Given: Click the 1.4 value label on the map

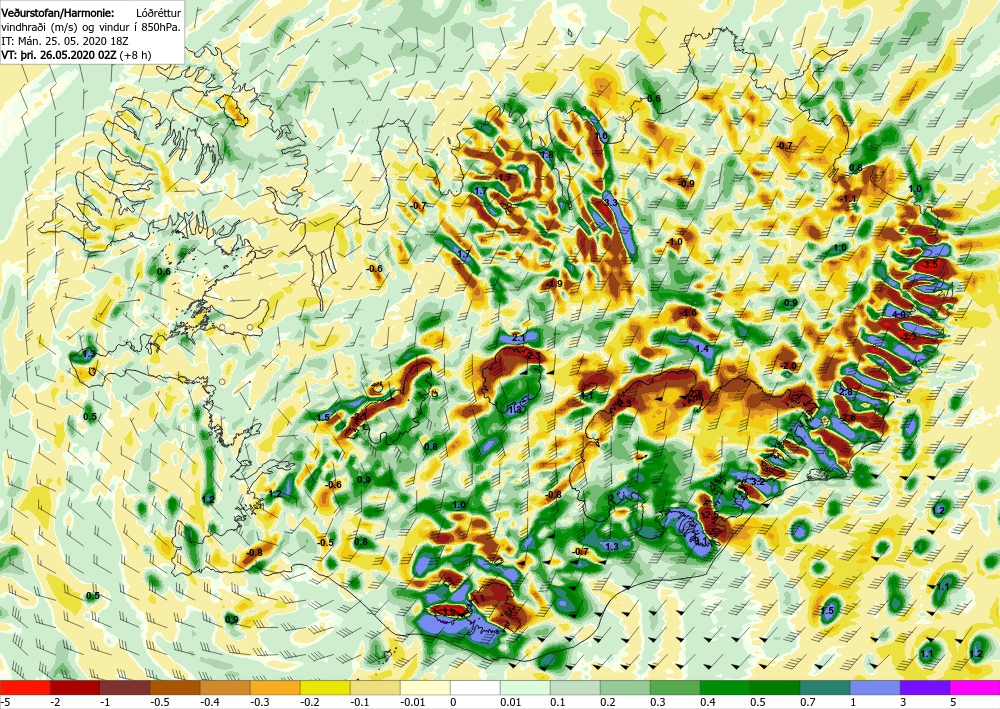Looking at the screenshot, I should [x=702, y=349].
